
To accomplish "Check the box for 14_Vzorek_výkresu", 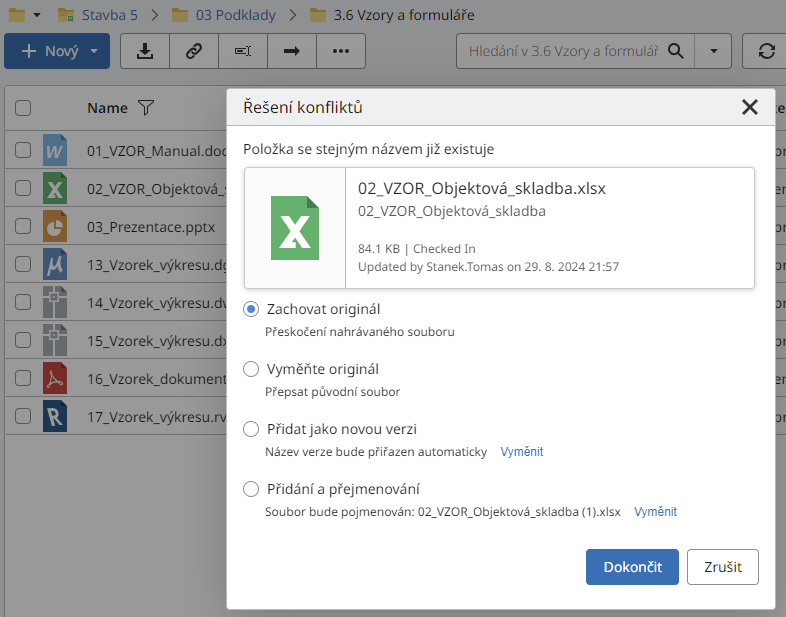I will (23, 302).
